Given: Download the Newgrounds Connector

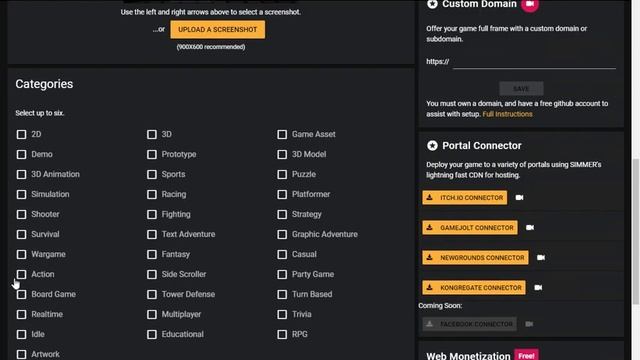Looking at the screenshot, I should pyautogui.click(x=476, y=258).
